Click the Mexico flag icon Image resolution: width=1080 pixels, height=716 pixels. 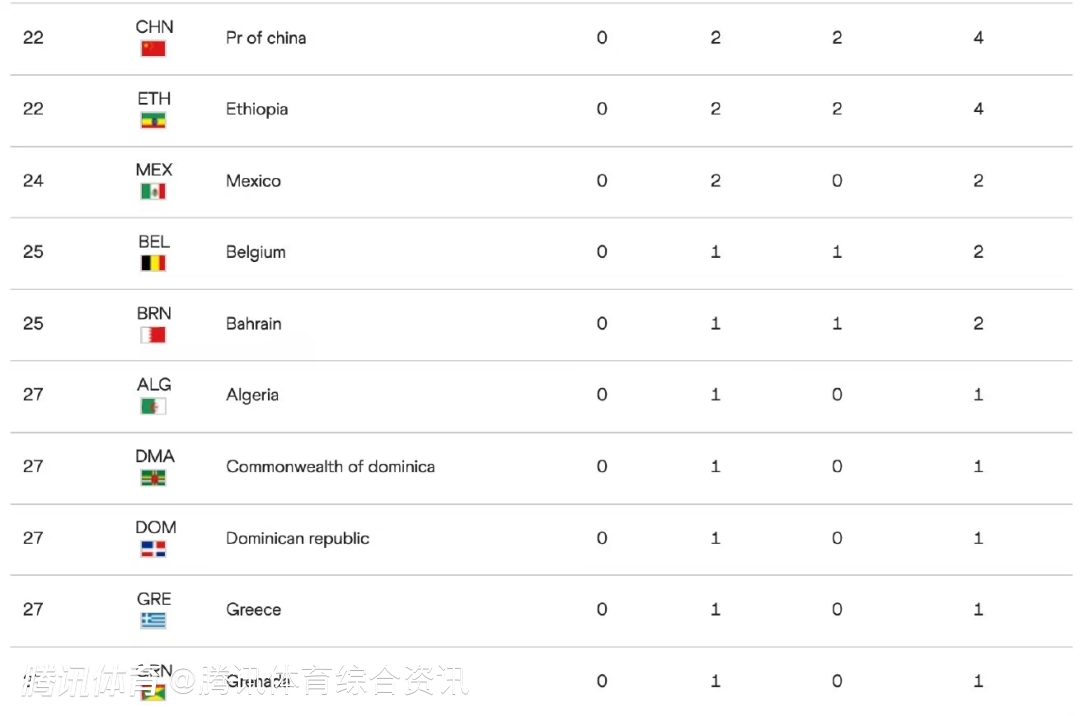point(153,191)
